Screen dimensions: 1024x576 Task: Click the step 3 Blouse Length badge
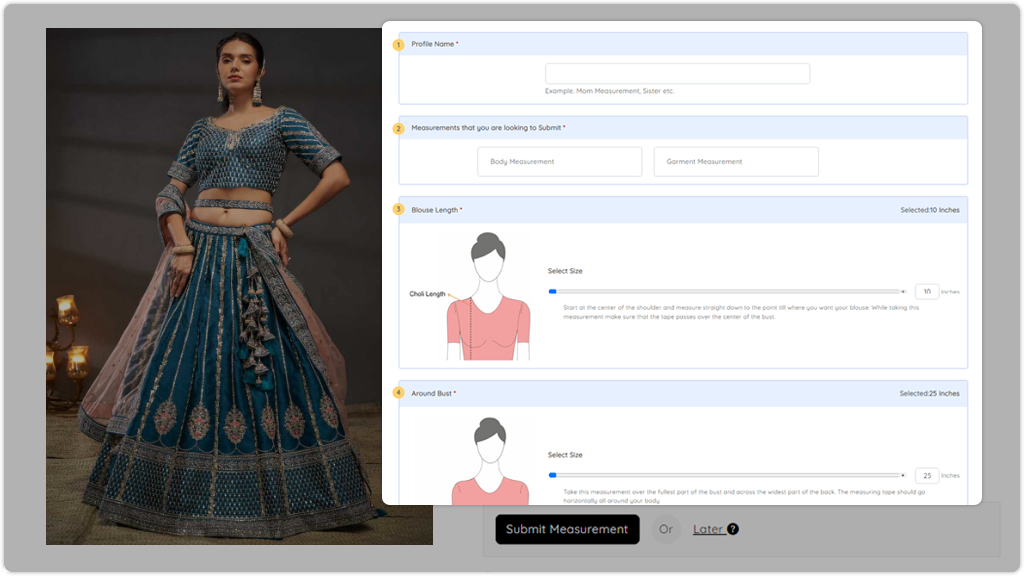398,210
